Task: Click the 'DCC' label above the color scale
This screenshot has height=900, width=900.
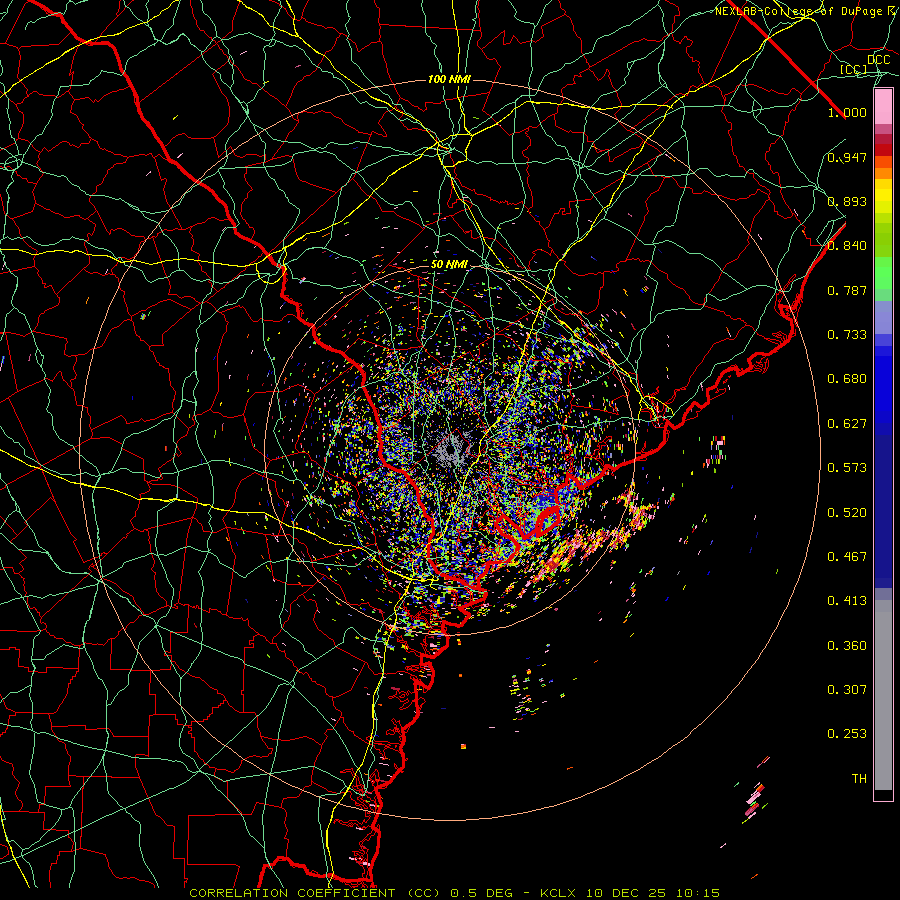Action: pos(878,60)
